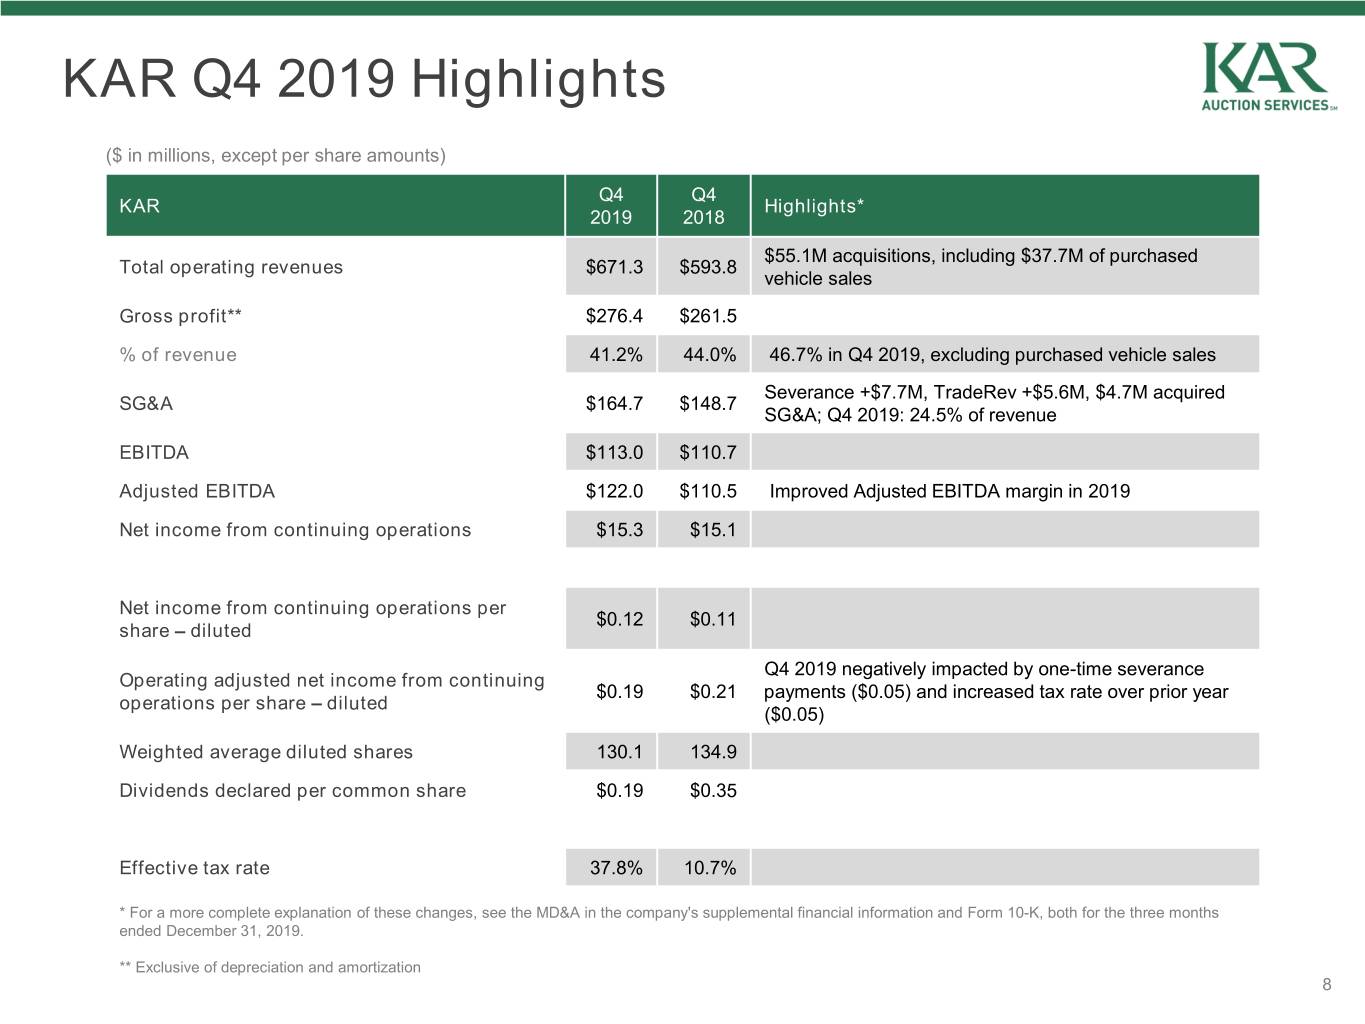
Task: Select the $0.35 dividends value
Action: click(x=713, y=791)
